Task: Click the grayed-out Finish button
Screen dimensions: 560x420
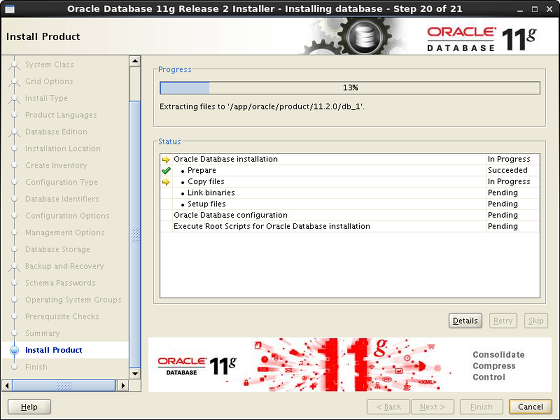Action: [x=481, y=407]
